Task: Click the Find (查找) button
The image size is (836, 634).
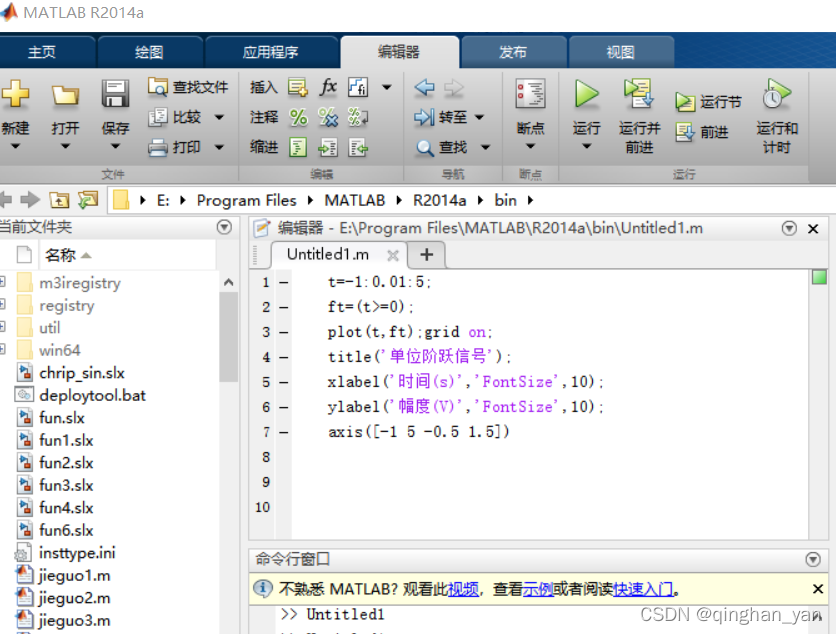Action: pos(441,147)
